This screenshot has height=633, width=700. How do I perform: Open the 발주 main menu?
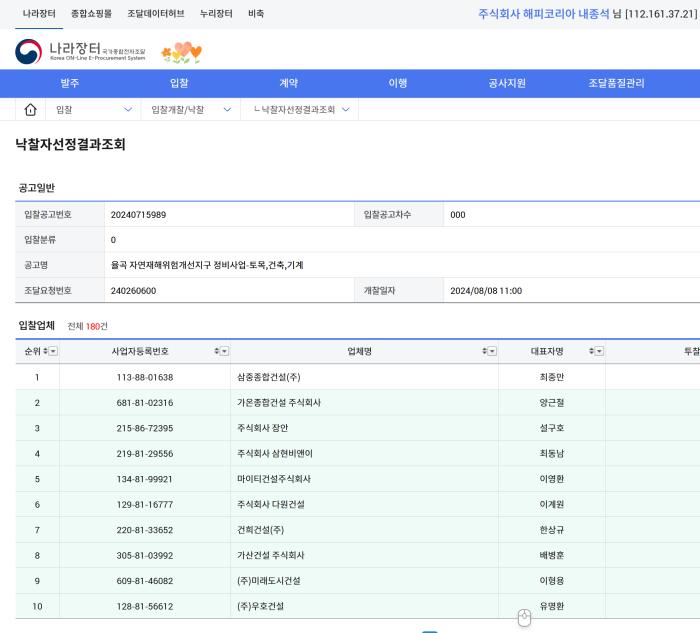point(69,83)
